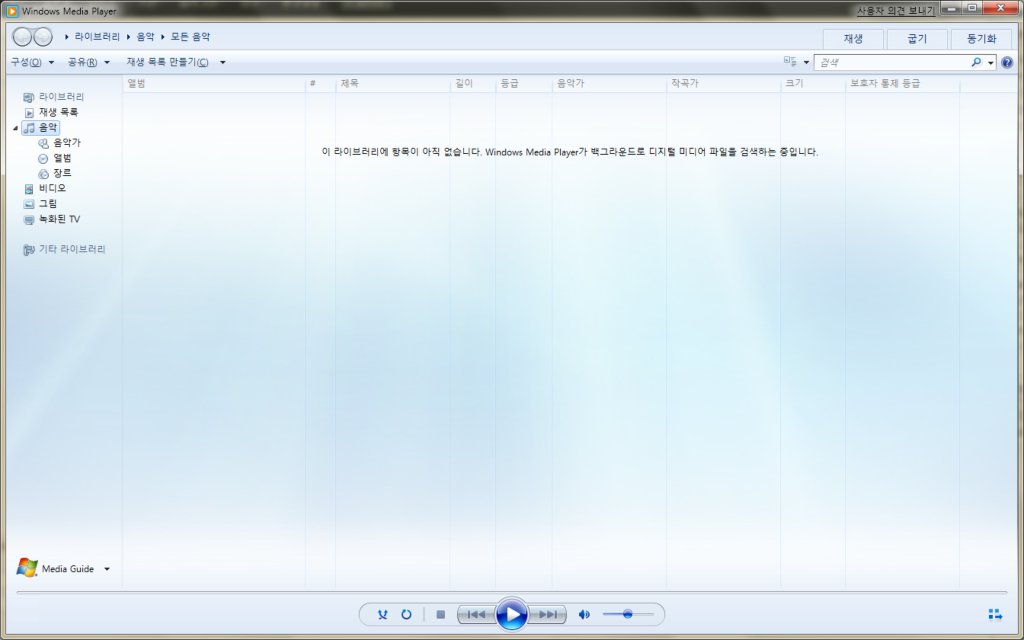Toggle repeat mode in playback controls
The image size is (1024, 640).
tap(406, 615)
